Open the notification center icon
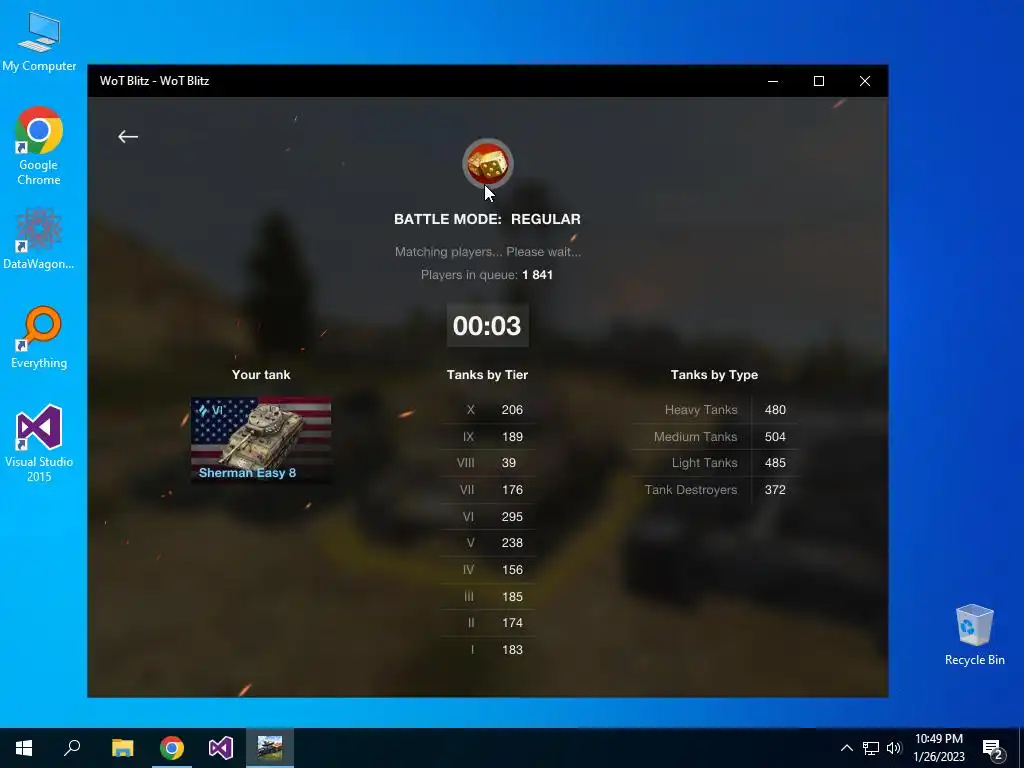1024x768 pixels. point(993,748)
